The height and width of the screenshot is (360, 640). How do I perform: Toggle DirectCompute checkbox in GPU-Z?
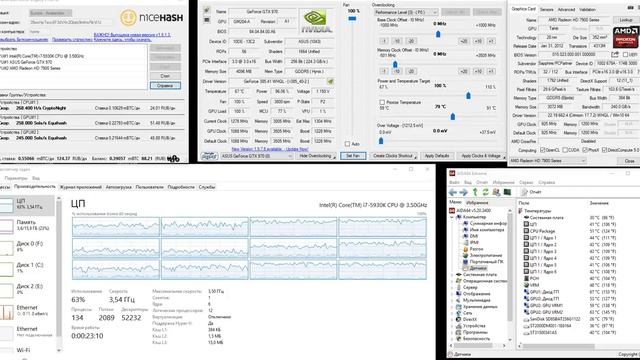pos(604,150)
